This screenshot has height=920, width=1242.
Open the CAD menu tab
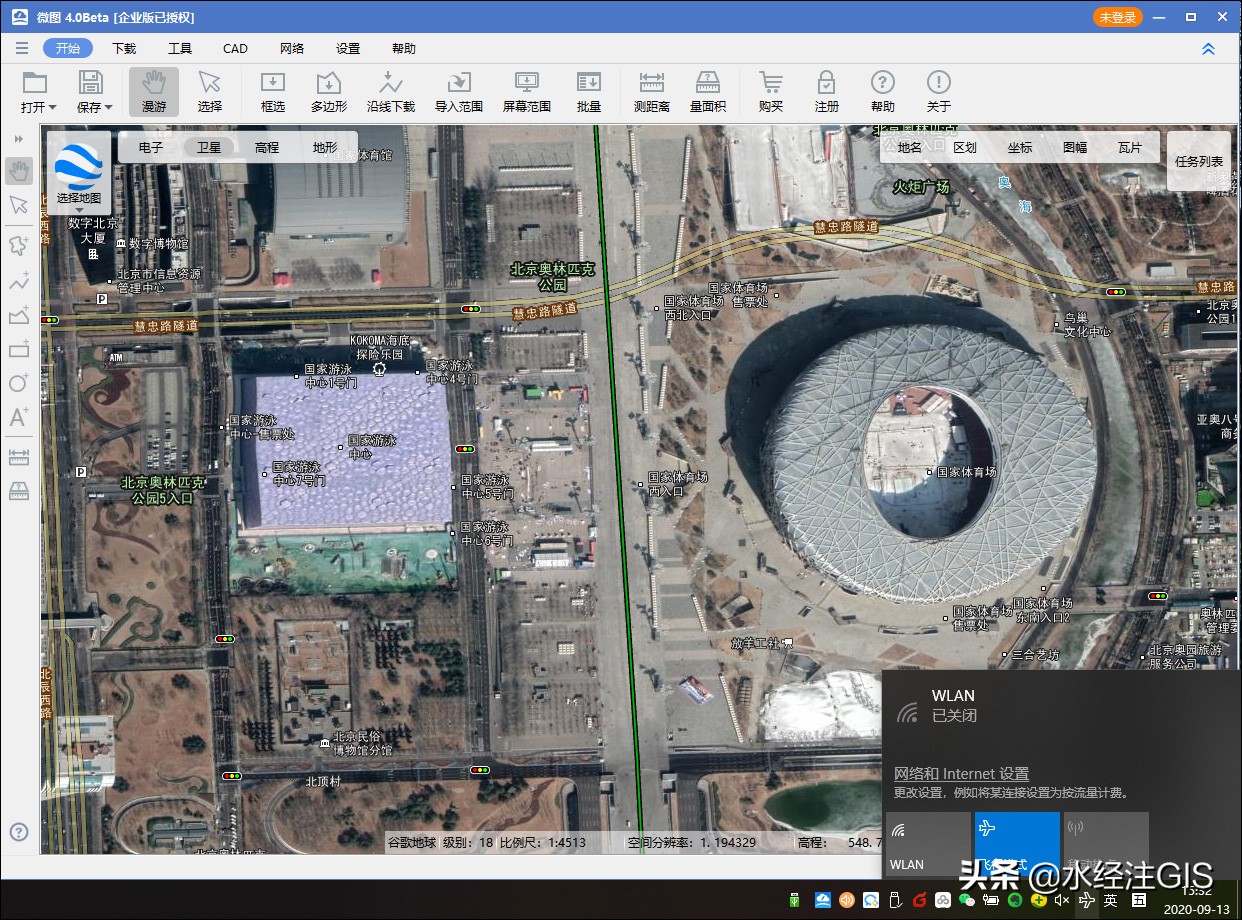pos(235,48)
